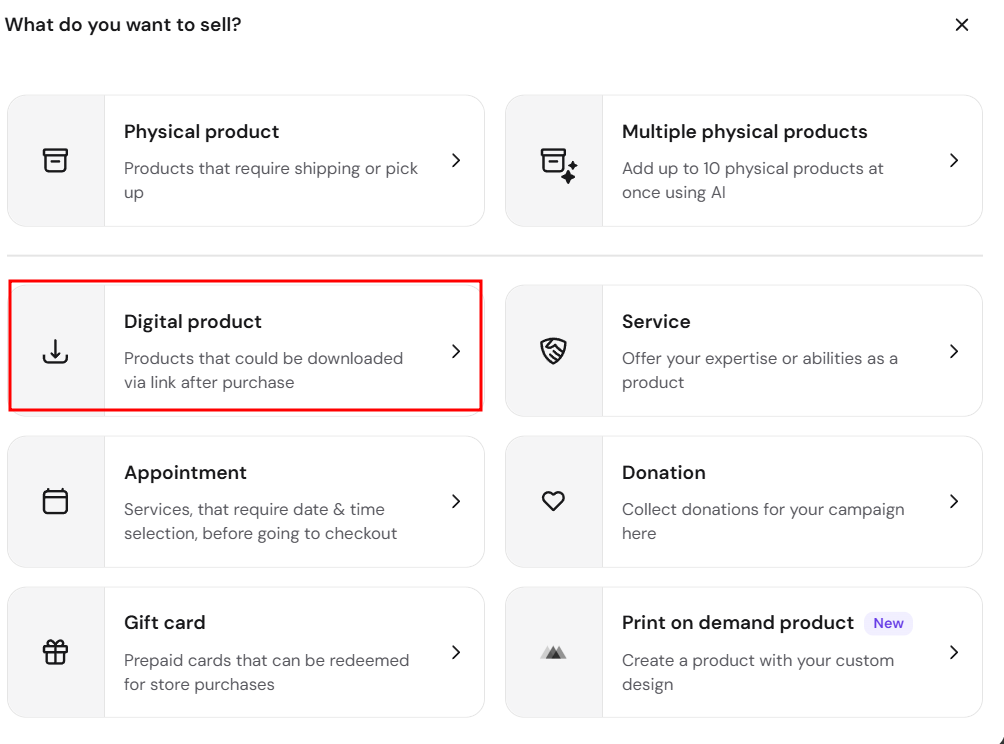Image resolution: width=1004 pixels, height=744 pixels.
Task: Open the Physical product chevron arrow
Action: [x=456, y=160]
